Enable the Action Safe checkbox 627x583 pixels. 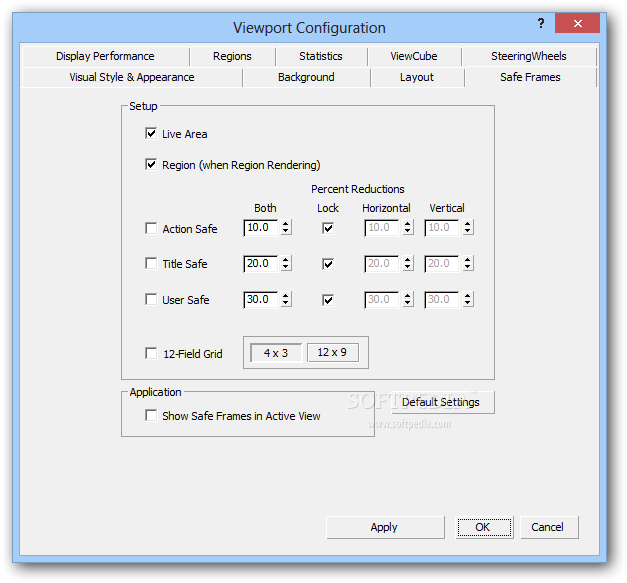coord(151,228)
